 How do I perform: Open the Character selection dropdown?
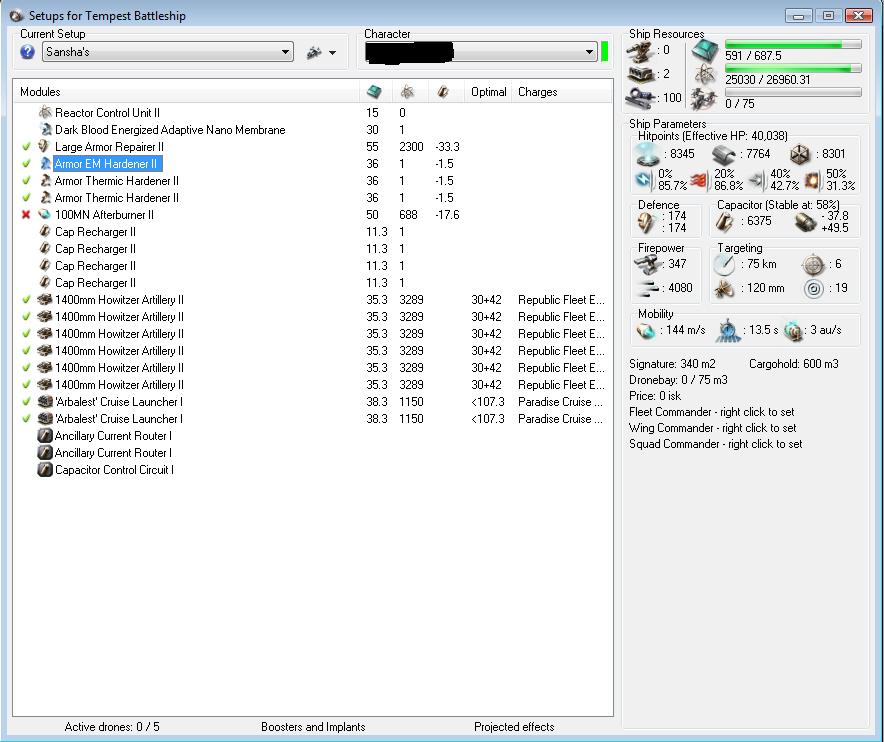[480, 52]
